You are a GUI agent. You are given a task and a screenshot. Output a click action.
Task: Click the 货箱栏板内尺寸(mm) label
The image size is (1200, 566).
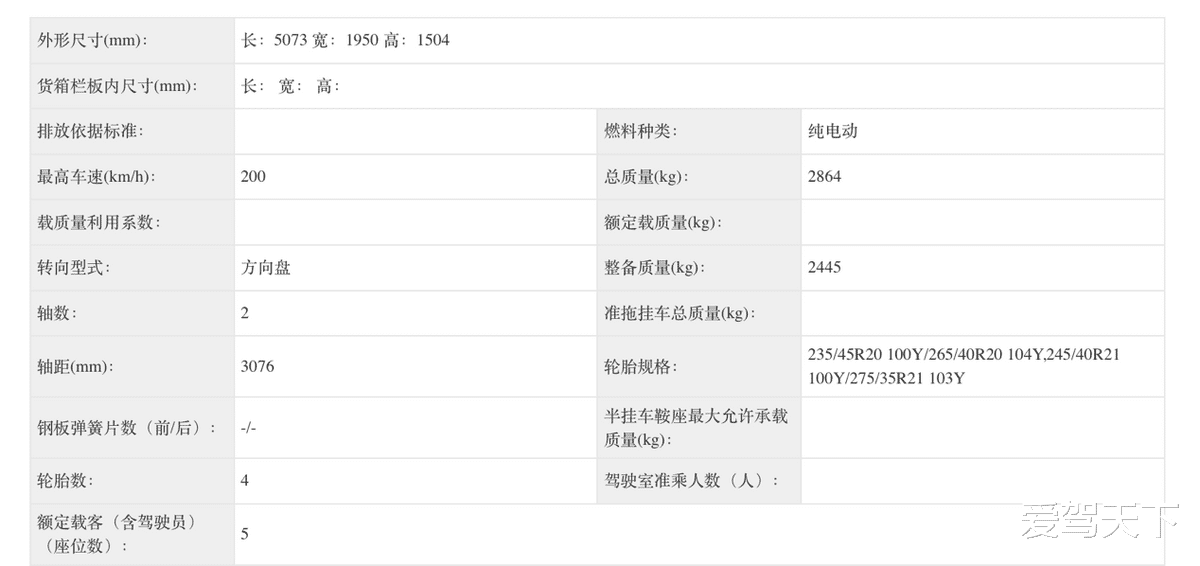click(117, 86)
